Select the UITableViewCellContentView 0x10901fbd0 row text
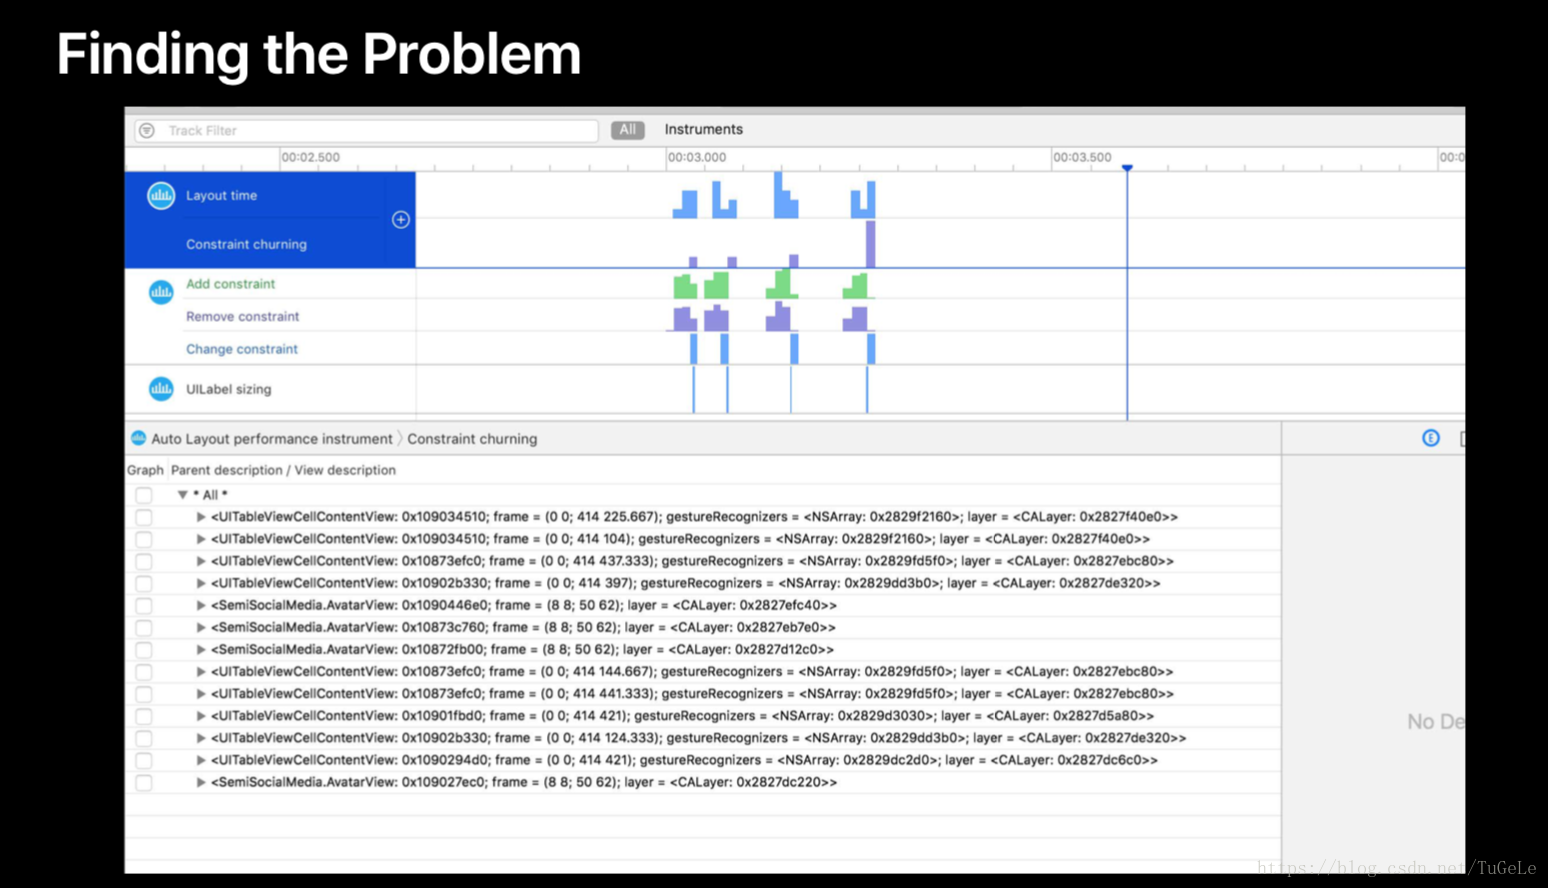Viewport: 1548px width, 888px height. pyautogui.click(x=682, y=716)
